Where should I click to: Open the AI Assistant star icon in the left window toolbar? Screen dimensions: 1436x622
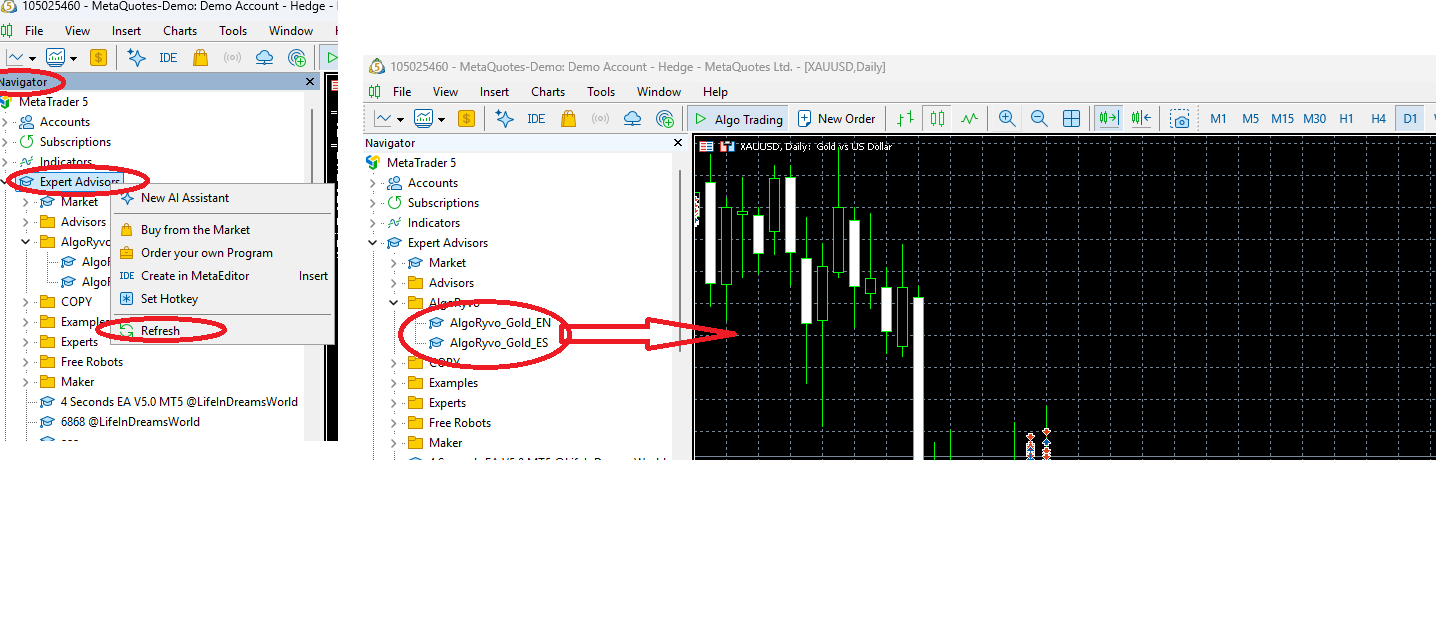click(x=136, y=57)
